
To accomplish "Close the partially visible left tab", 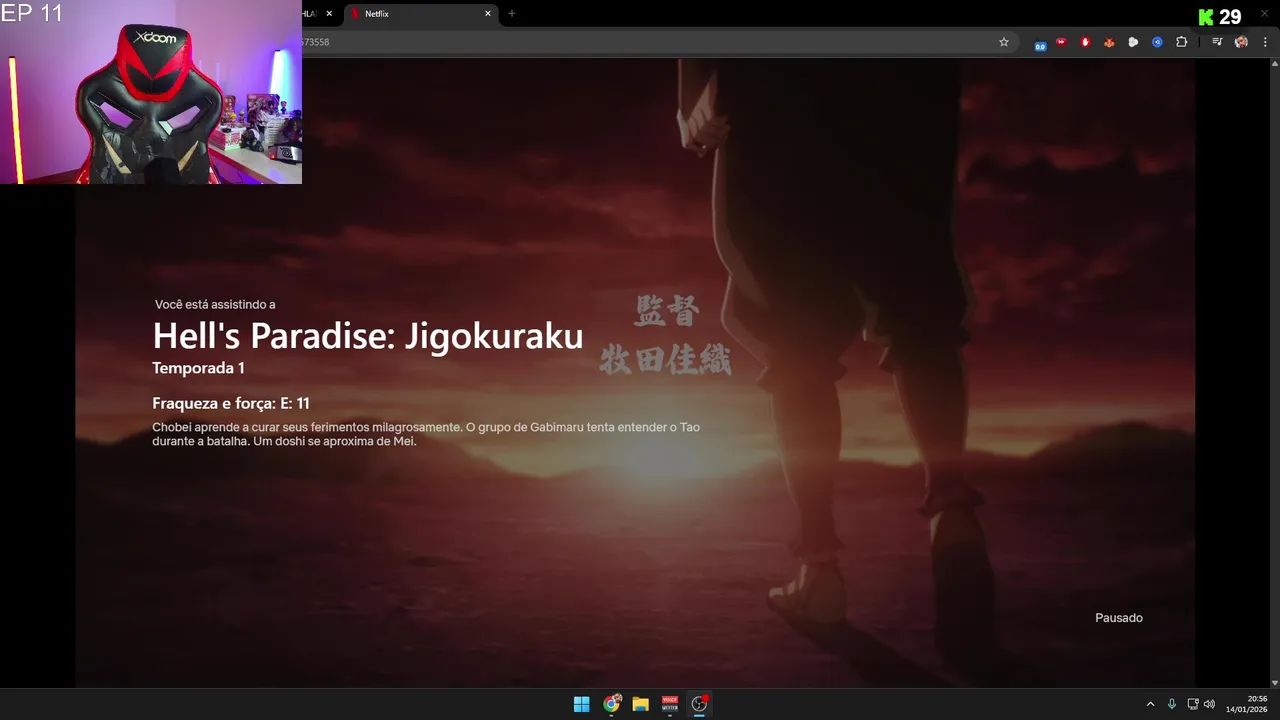I will coord(329,14).
